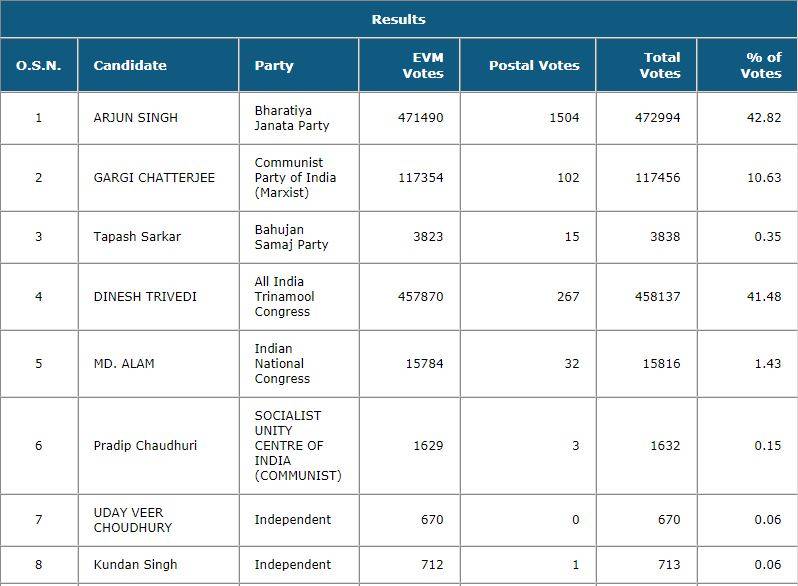The height and width of the screenshot is (586, 798).
Task: Click the UDAY VEER CHOUDHURY cell
Action: (132, 520)
